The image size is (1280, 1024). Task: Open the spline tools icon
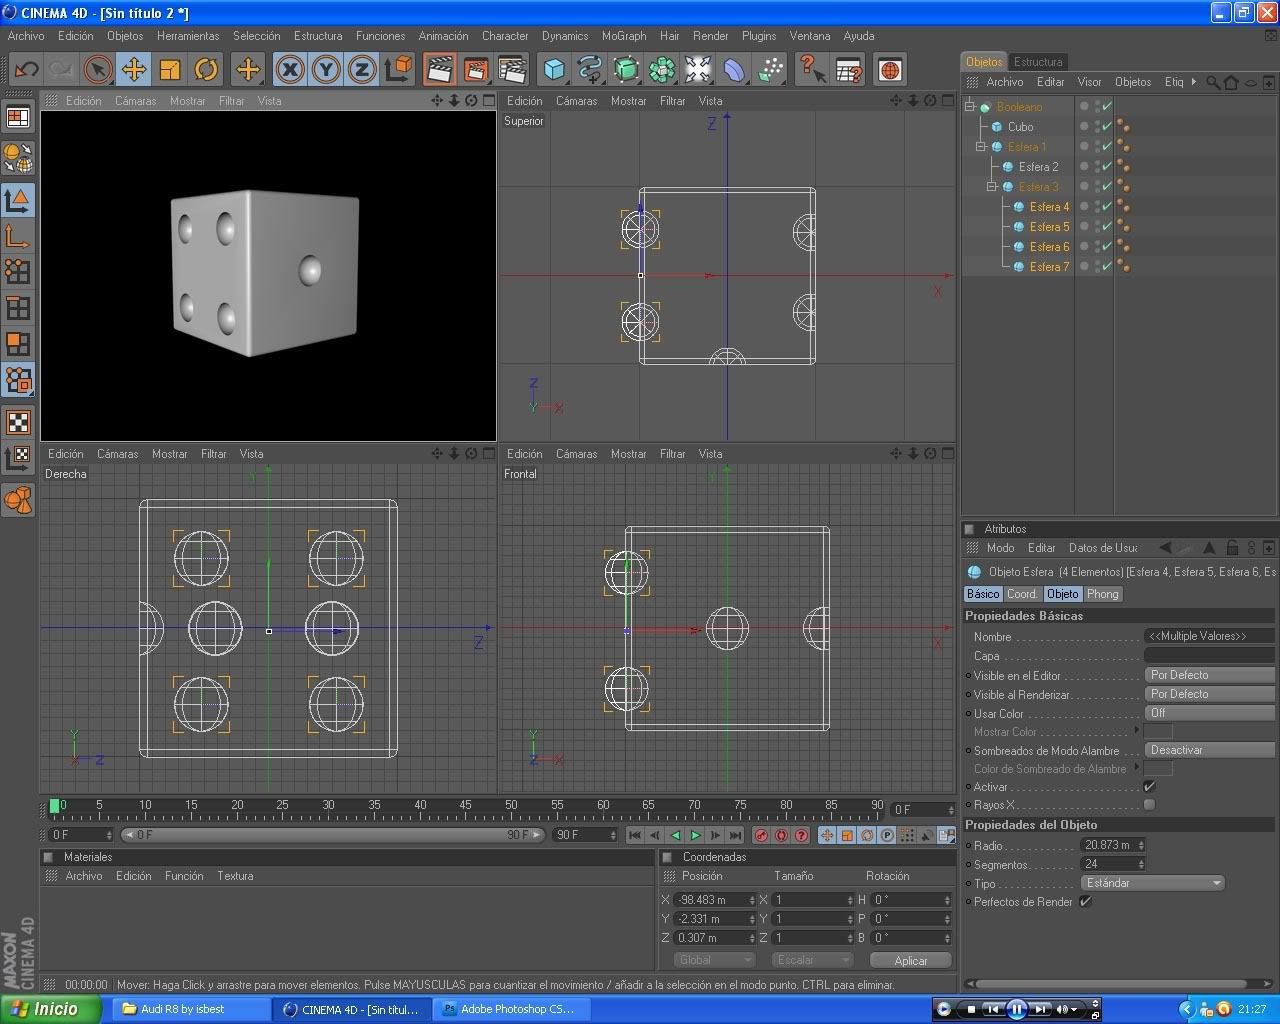tap(590, 70)
